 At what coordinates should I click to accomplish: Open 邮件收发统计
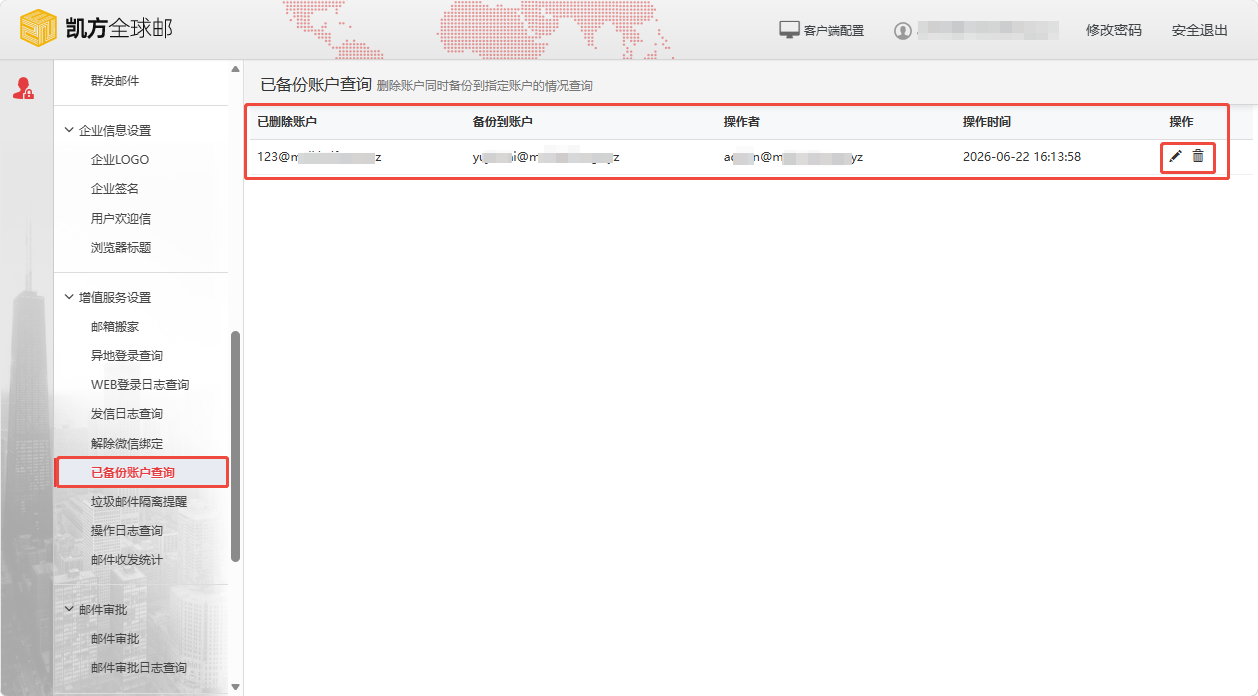[x=127, y=559]
